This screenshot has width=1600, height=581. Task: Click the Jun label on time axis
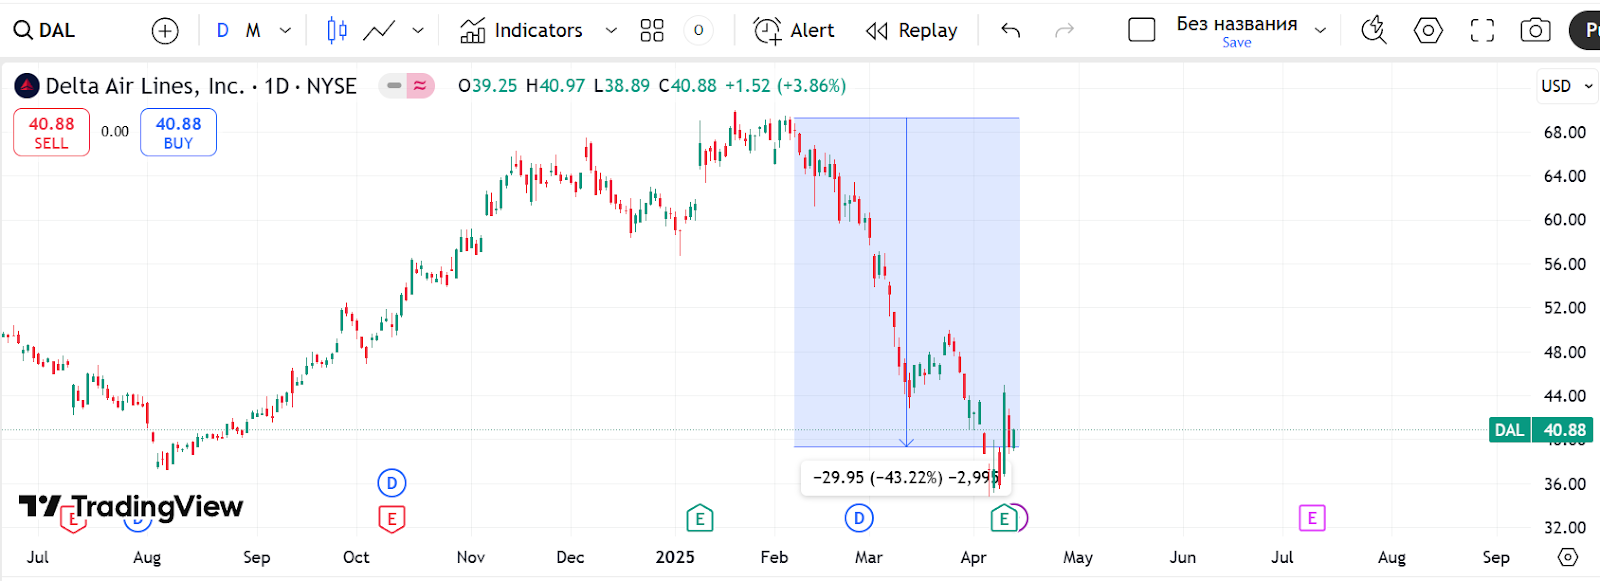[x=1183, y=557]
